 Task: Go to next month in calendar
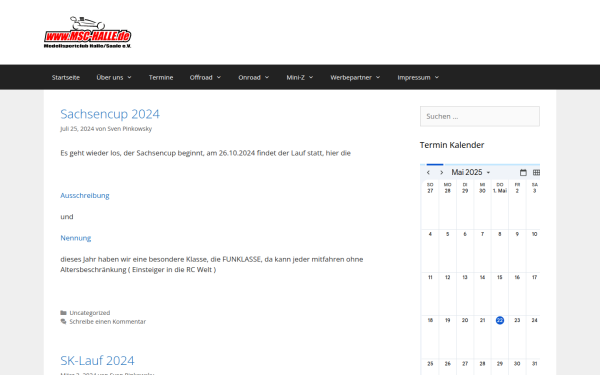[442, 173]
